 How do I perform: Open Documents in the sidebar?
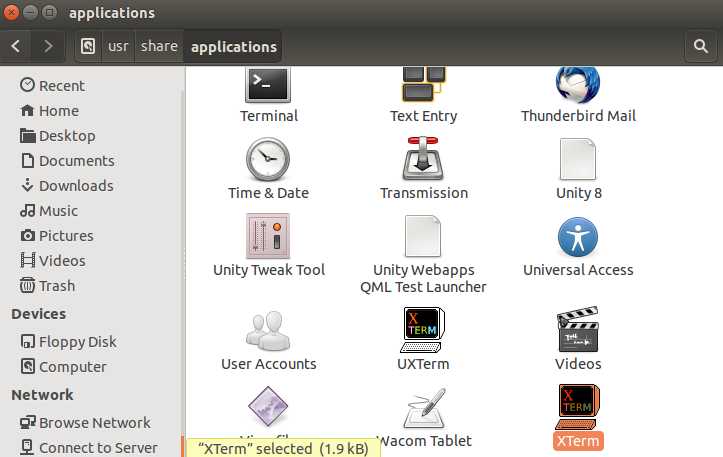click(x=67, y=160)
